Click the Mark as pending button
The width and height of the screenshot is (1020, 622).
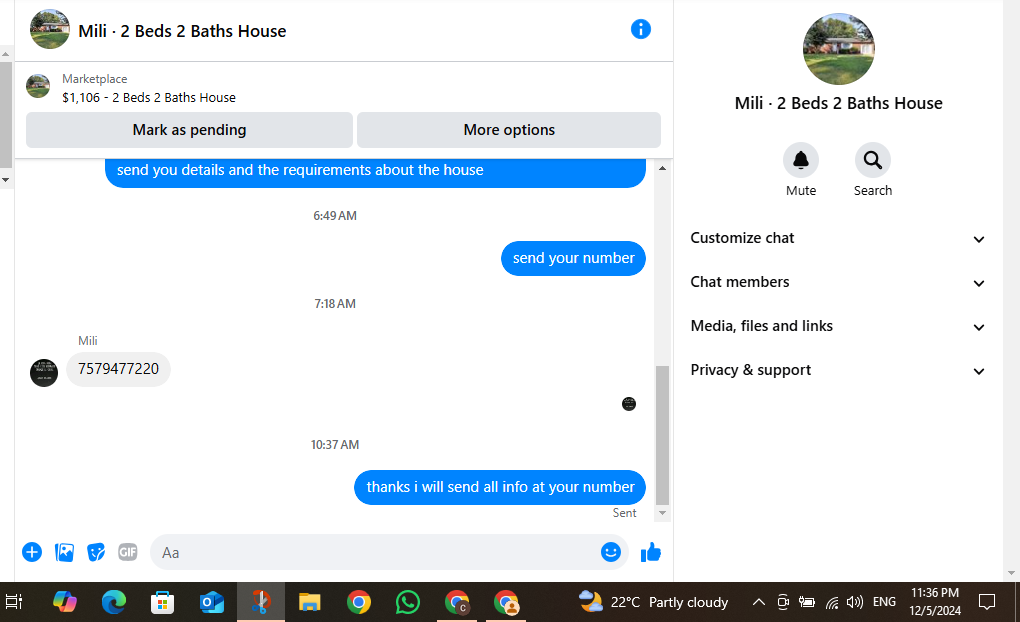tap(189, 130)
